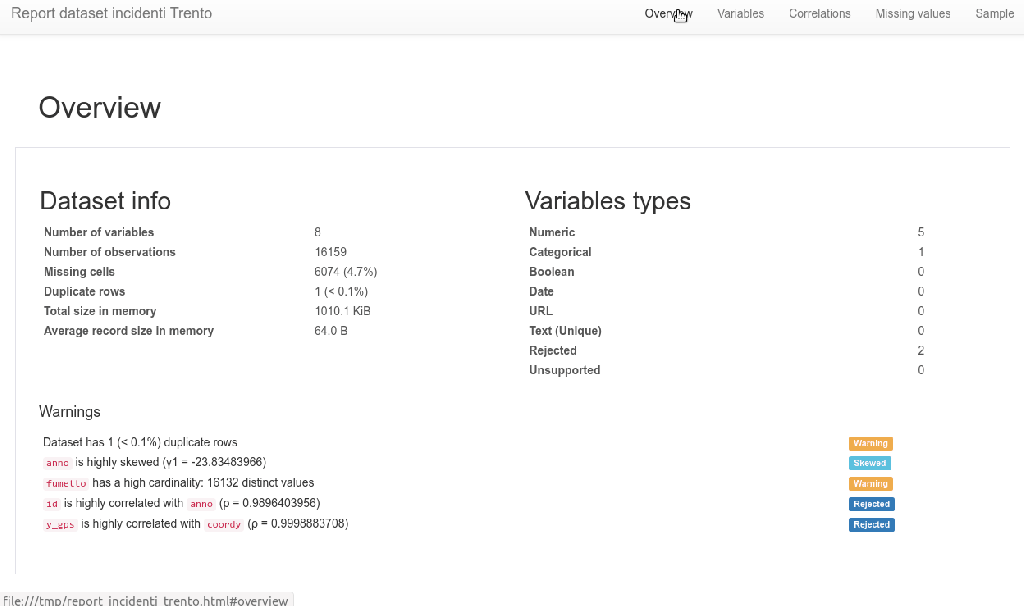The image size is (1024, 606).
Task: Click the Skewed badge for anno
Action: 869,463
